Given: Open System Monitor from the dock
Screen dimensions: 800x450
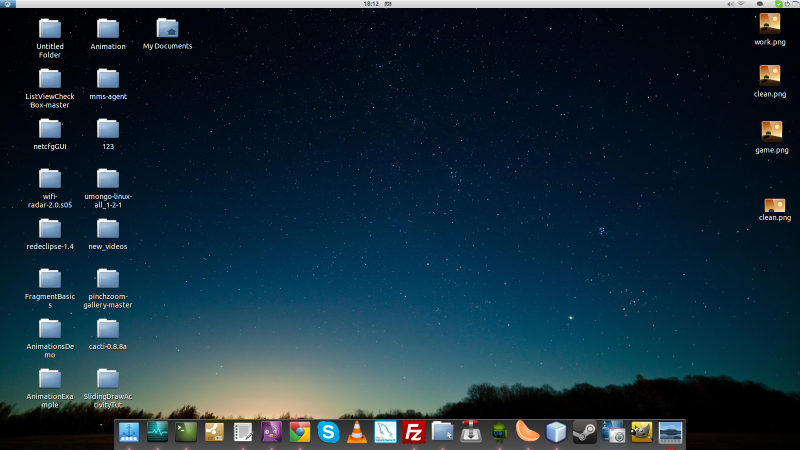Looking at the screenshot, I should [x=157, y=432].
